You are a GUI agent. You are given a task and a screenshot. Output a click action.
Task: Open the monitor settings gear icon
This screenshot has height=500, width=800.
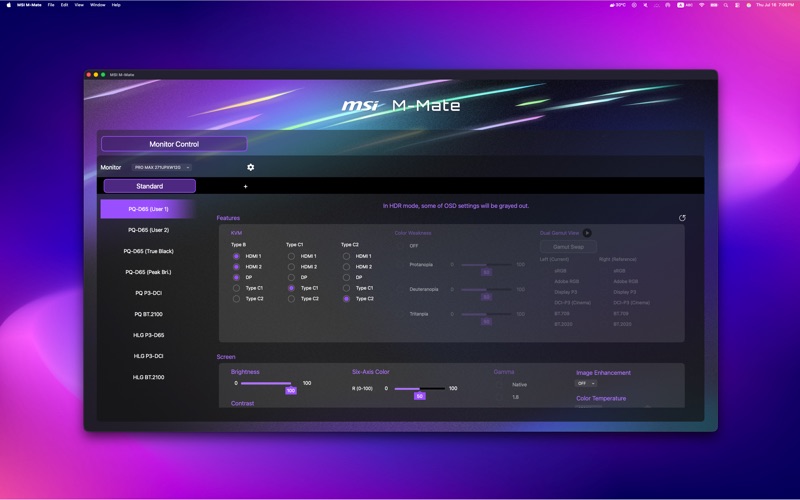pyautogui.click(x=251, y=167)
